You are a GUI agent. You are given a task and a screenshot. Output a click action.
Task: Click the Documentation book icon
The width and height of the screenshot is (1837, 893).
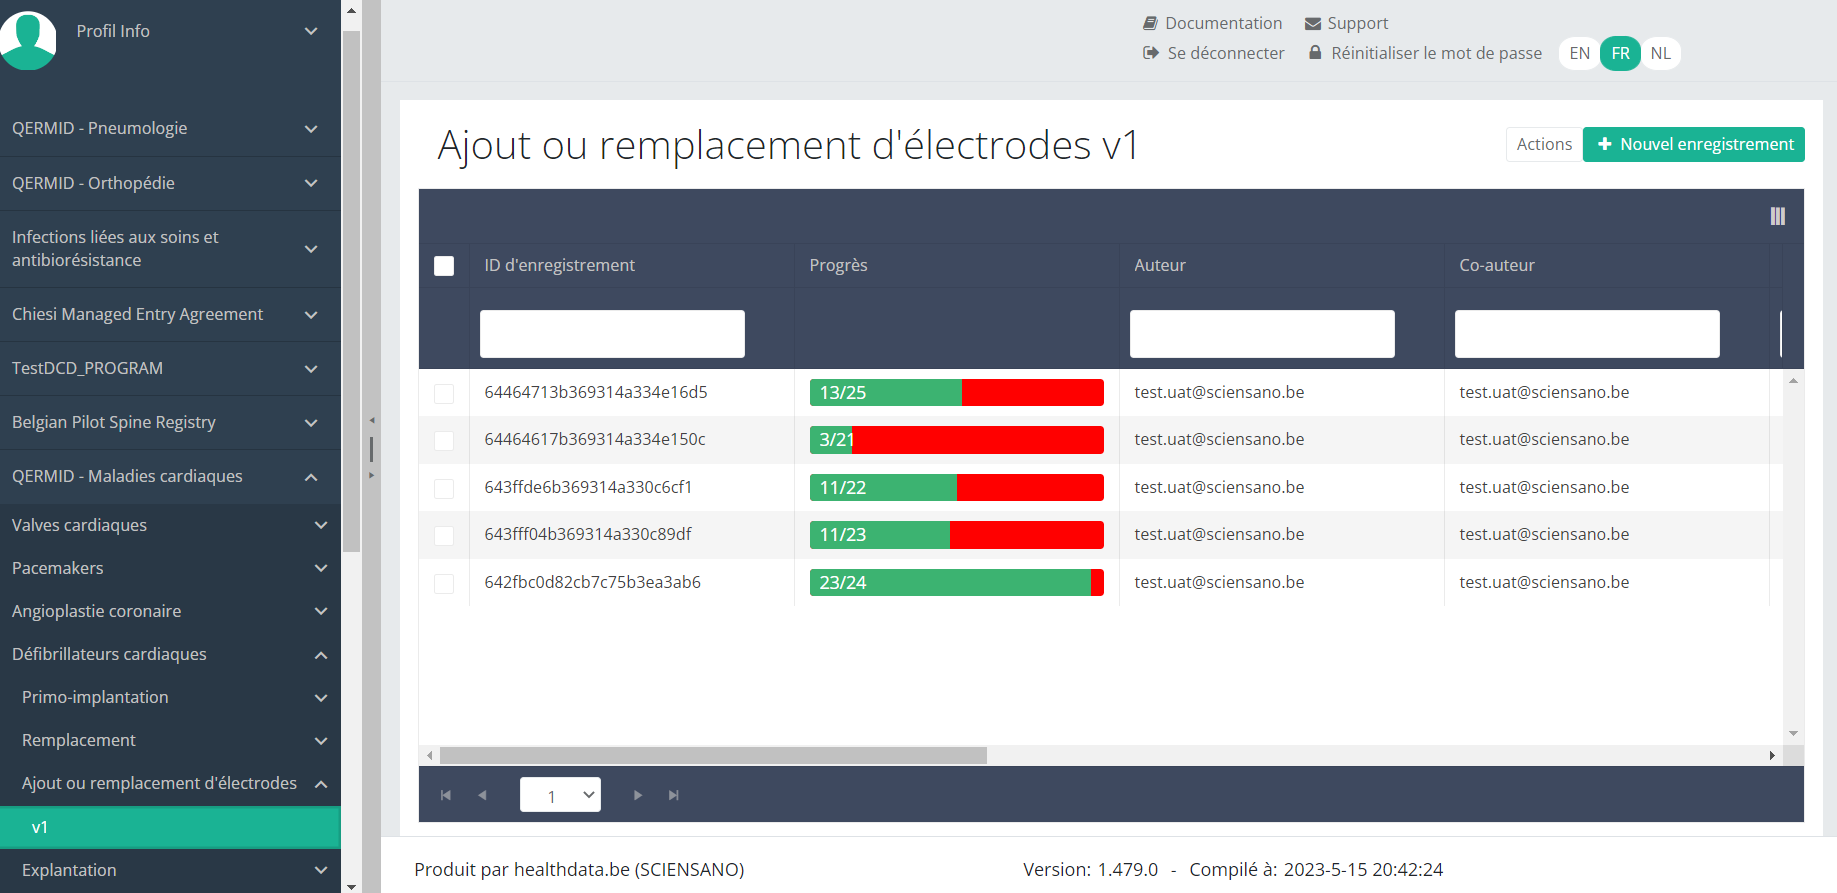(x=1150, y=23)
